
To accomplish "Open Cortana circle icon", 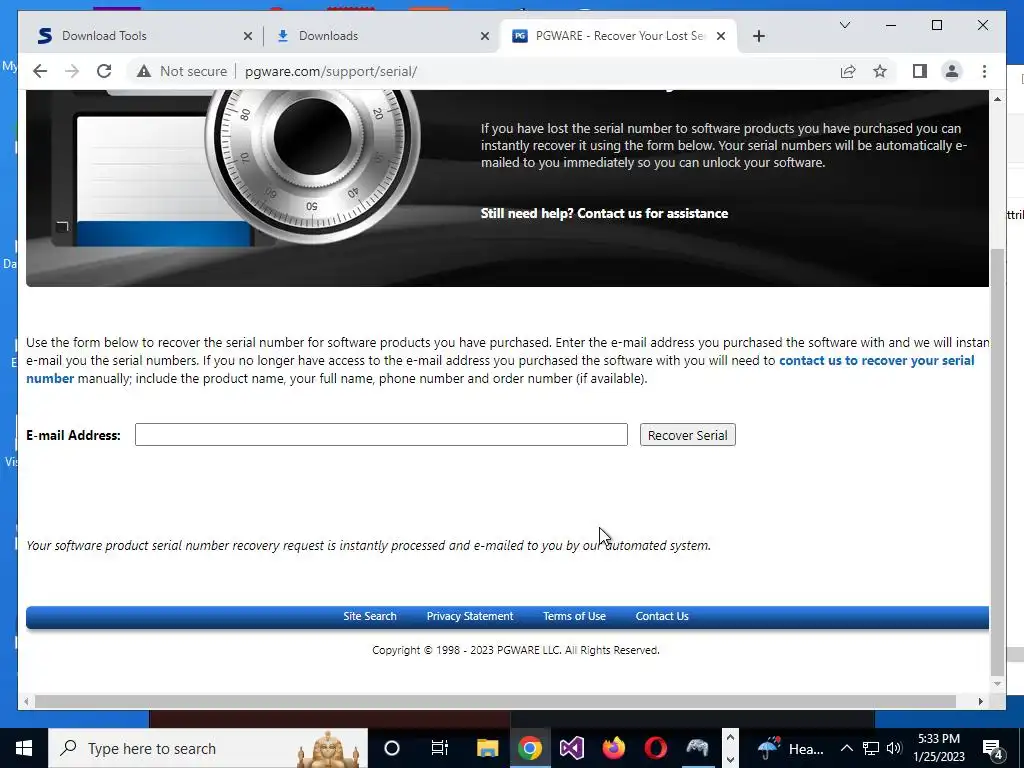I will coord(392,748).
